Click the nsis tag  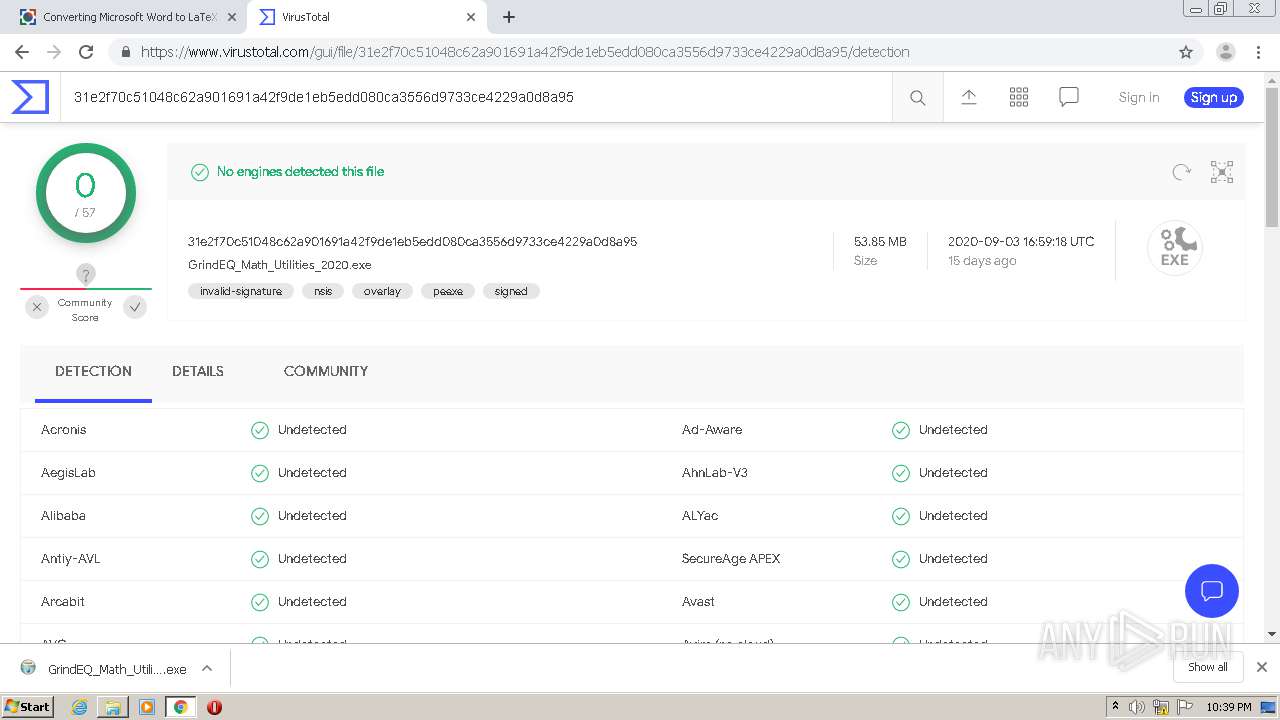323,291
